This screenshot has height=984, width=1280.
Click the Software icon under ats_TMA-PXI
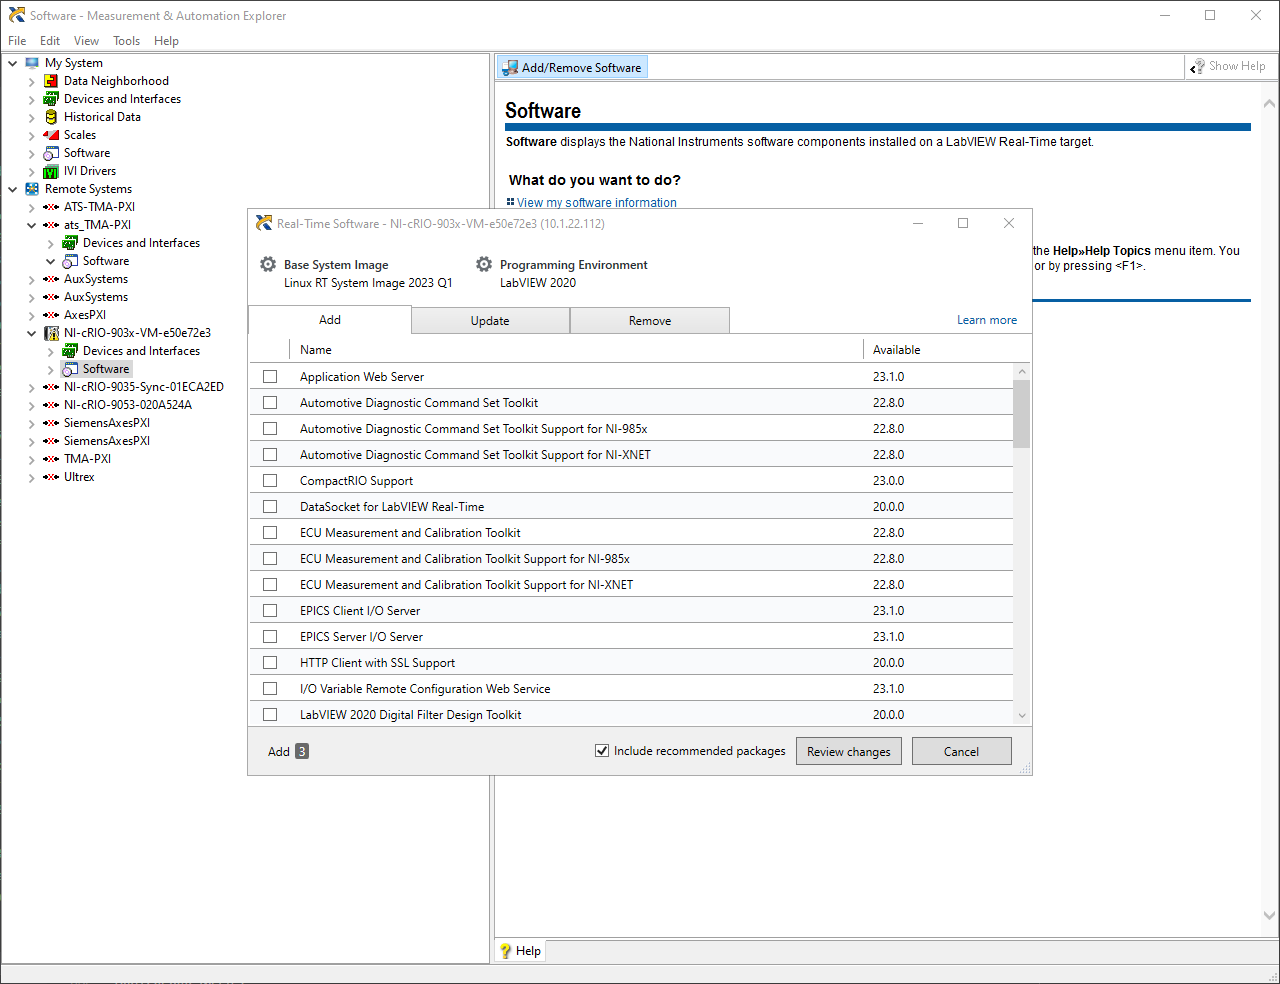point(70,261)
